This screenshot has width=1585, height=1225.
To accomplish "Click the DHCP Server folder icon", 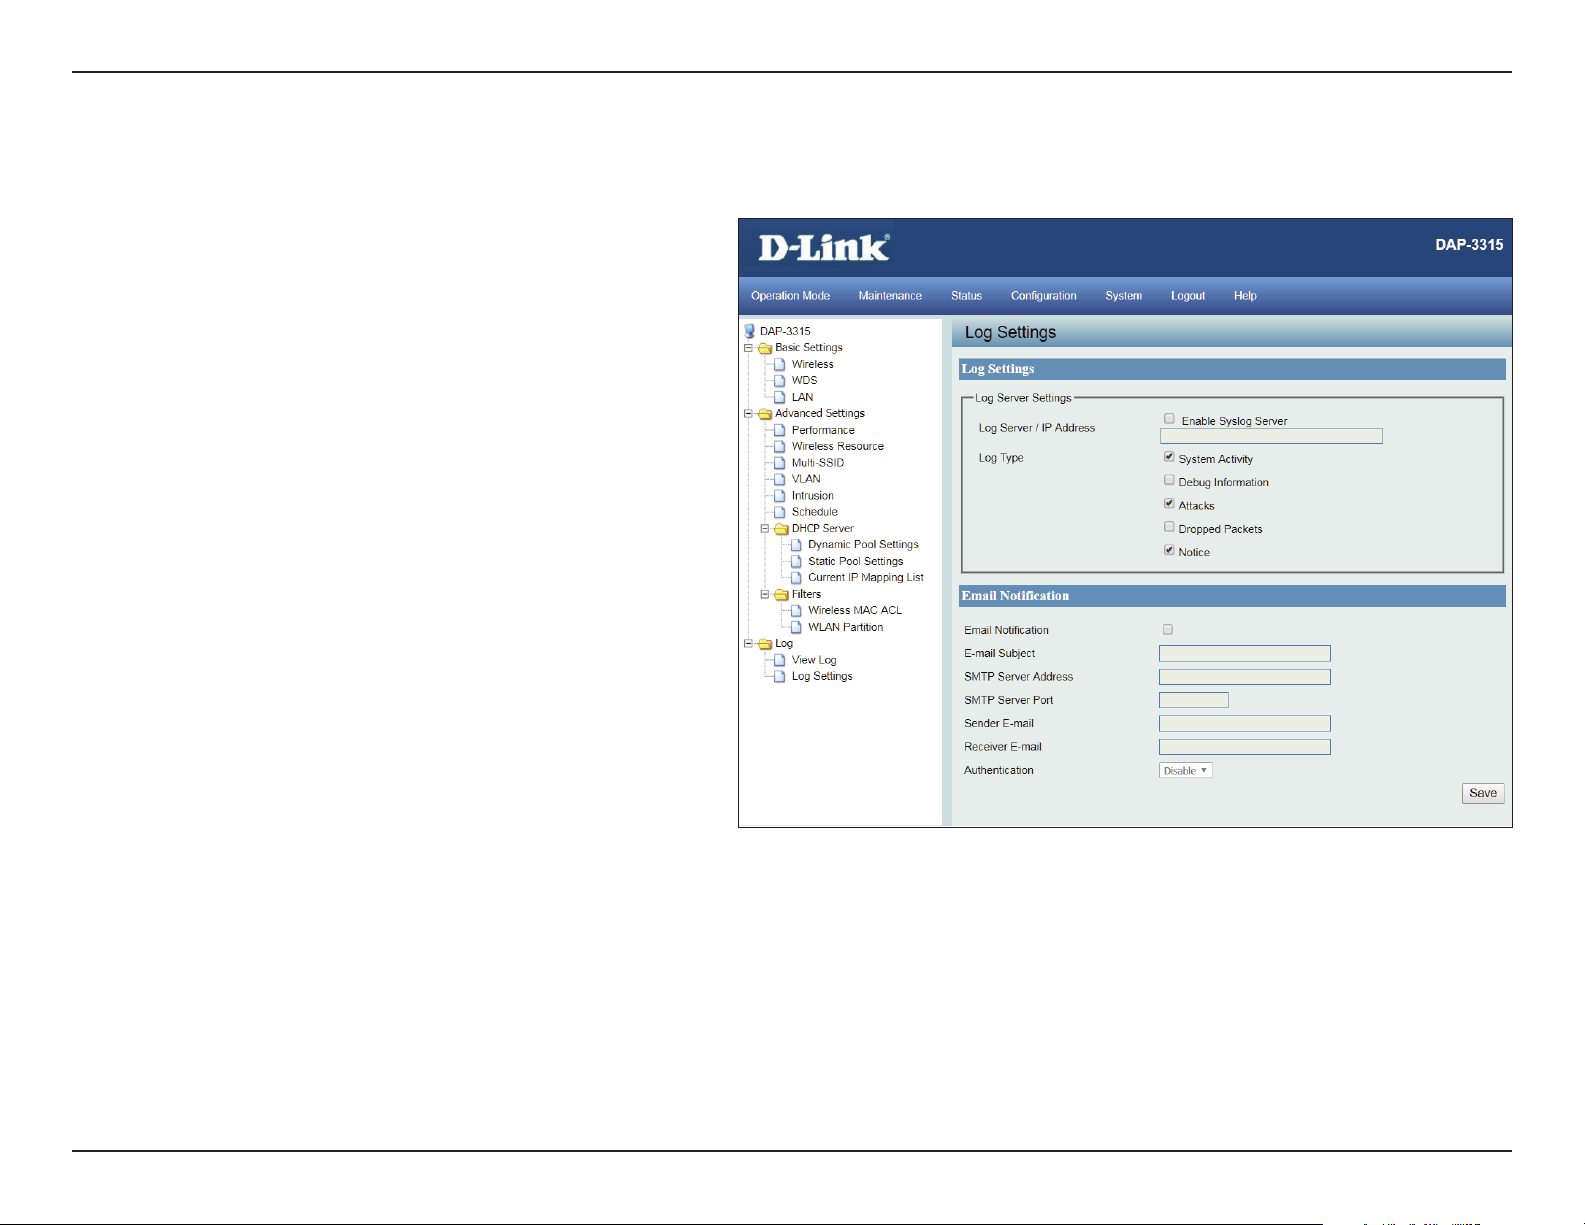I will point(782,529).
